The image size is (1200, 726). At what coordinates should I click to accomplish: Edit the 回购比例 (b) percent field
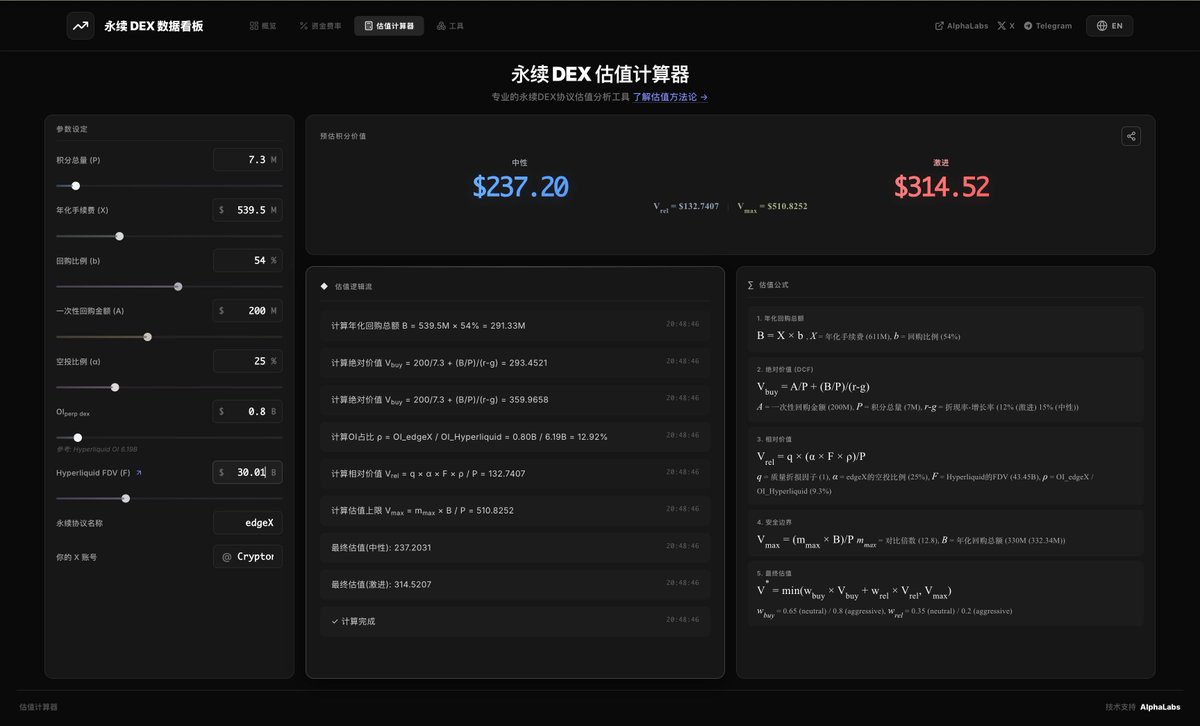point(248,260)
